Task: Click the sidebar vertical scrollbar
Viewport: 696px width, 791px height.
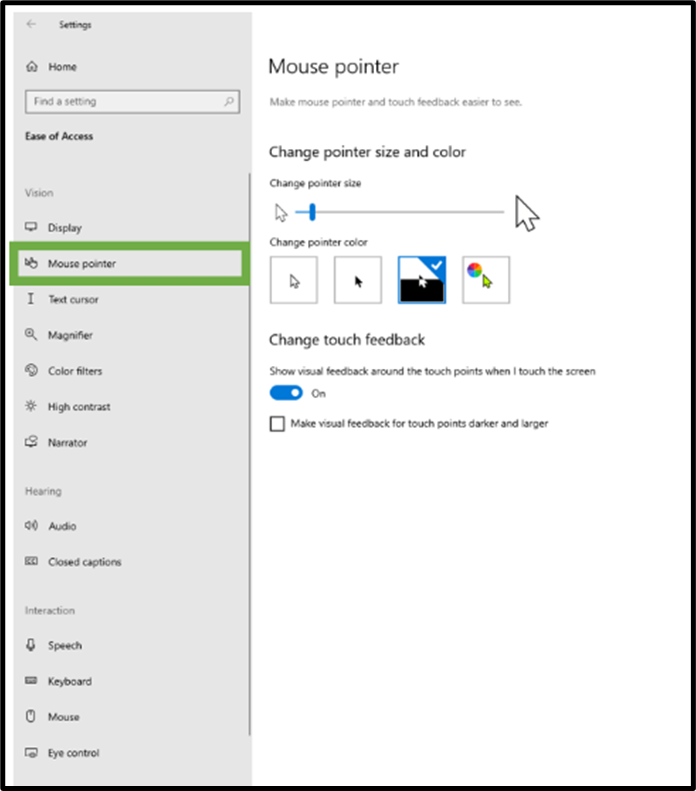Action: [x=249, y=454]
